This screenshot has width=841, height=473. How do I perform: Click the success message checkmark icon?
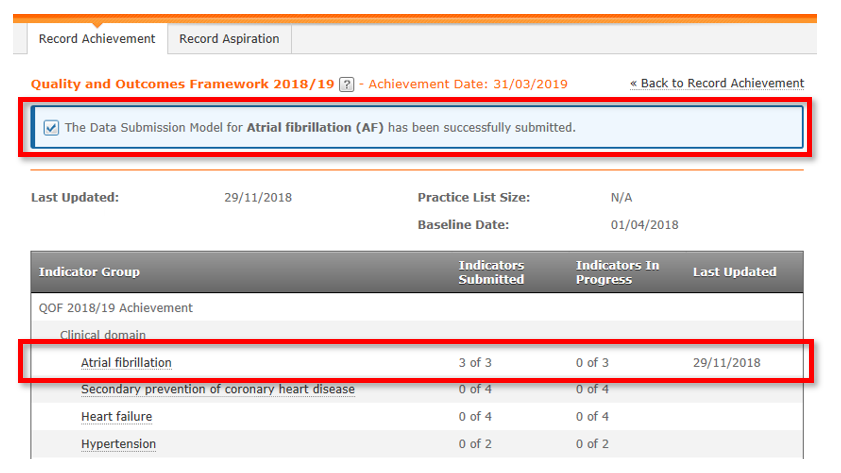pos(51,128)
